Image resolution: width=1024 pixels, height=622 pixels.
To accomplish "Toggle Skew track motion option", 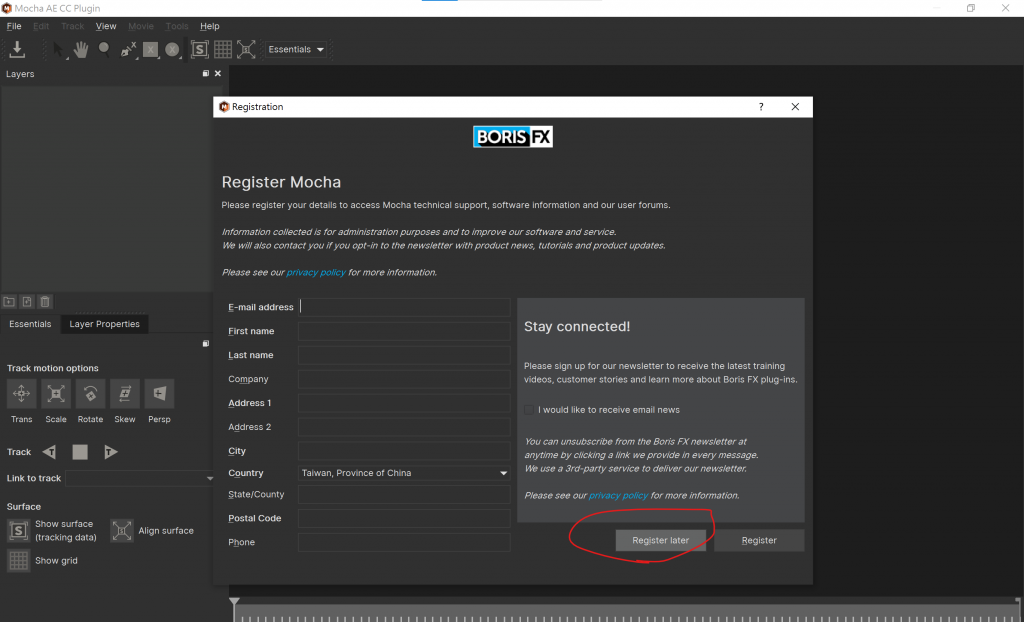I will [125, 393].
